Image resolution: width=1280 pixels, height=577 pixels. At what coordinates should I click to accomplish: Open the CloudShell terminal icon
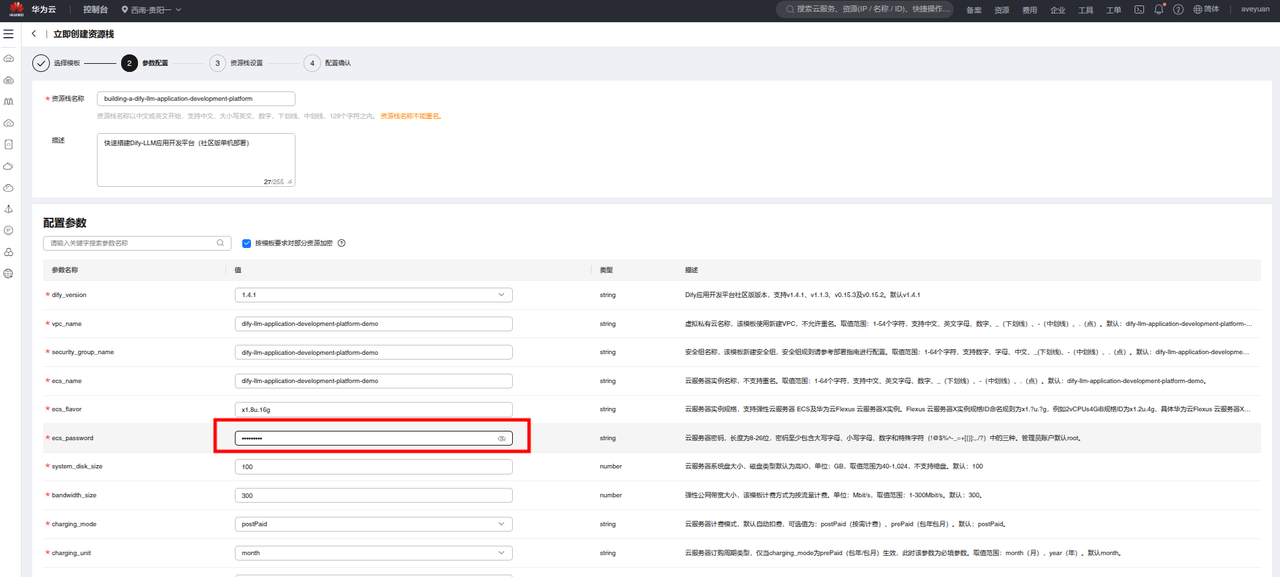(1139, 9)
